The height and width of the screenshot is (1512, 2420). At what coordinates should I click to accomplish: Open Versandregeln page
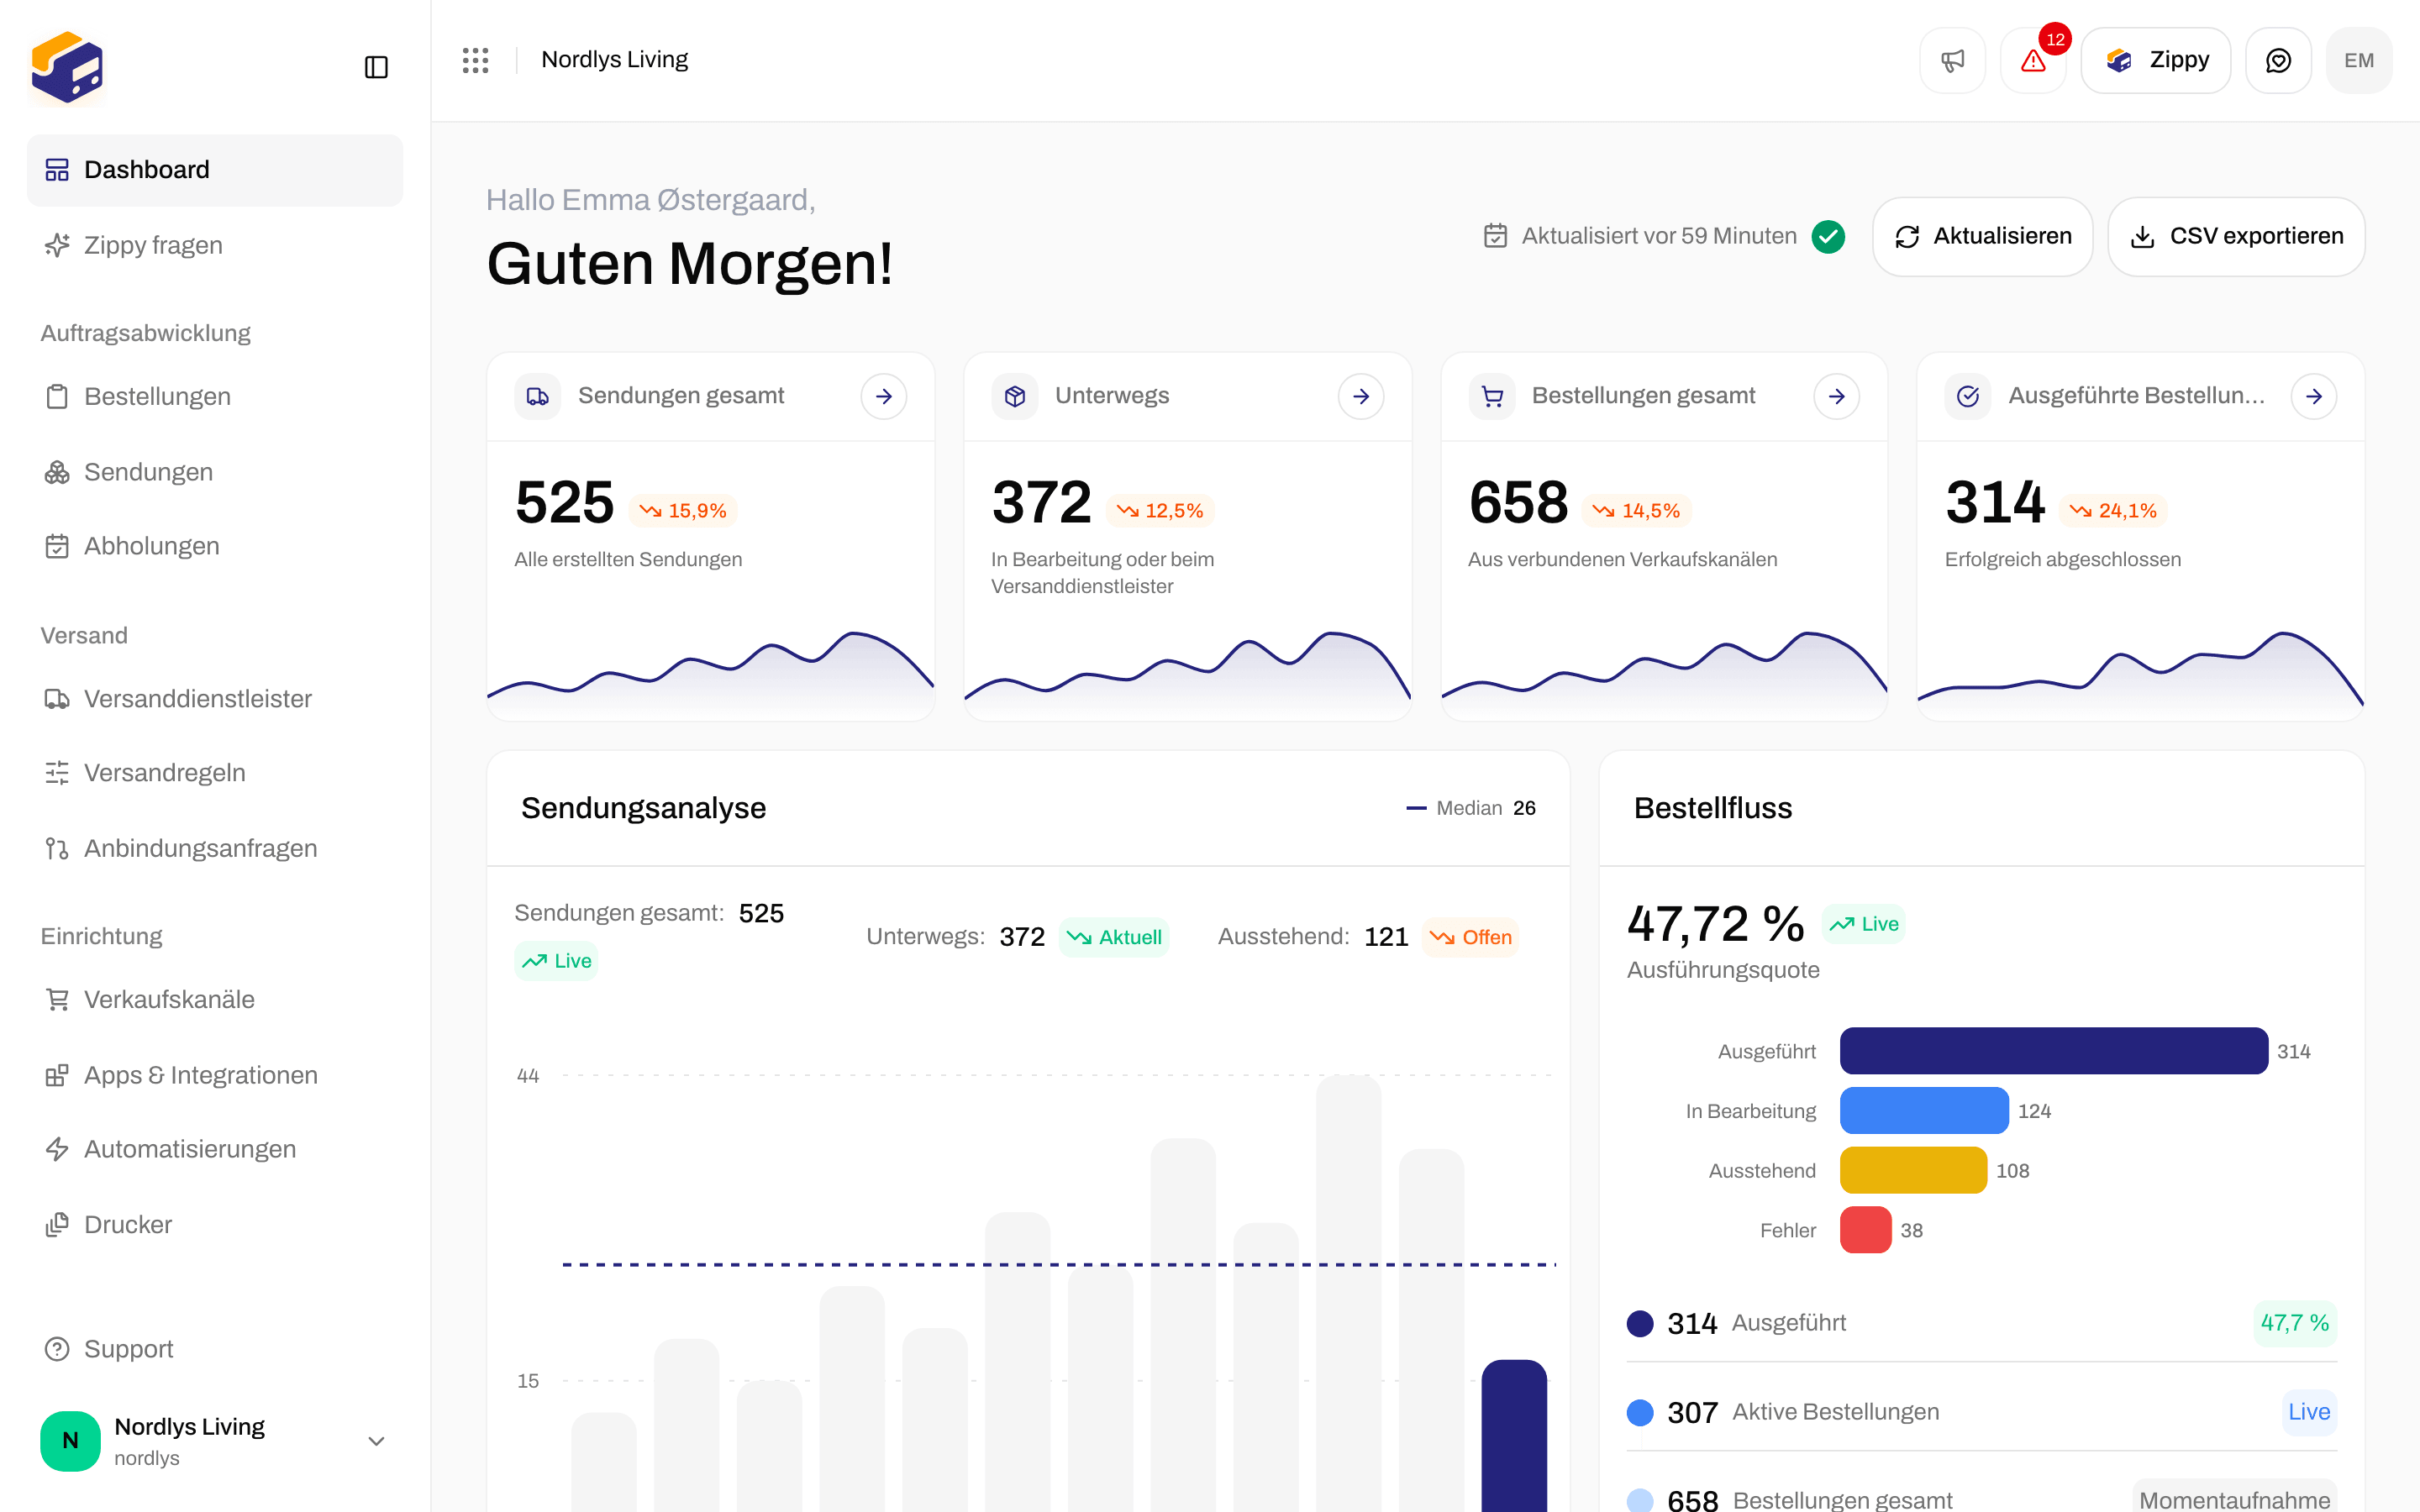(x=215, y=773)
